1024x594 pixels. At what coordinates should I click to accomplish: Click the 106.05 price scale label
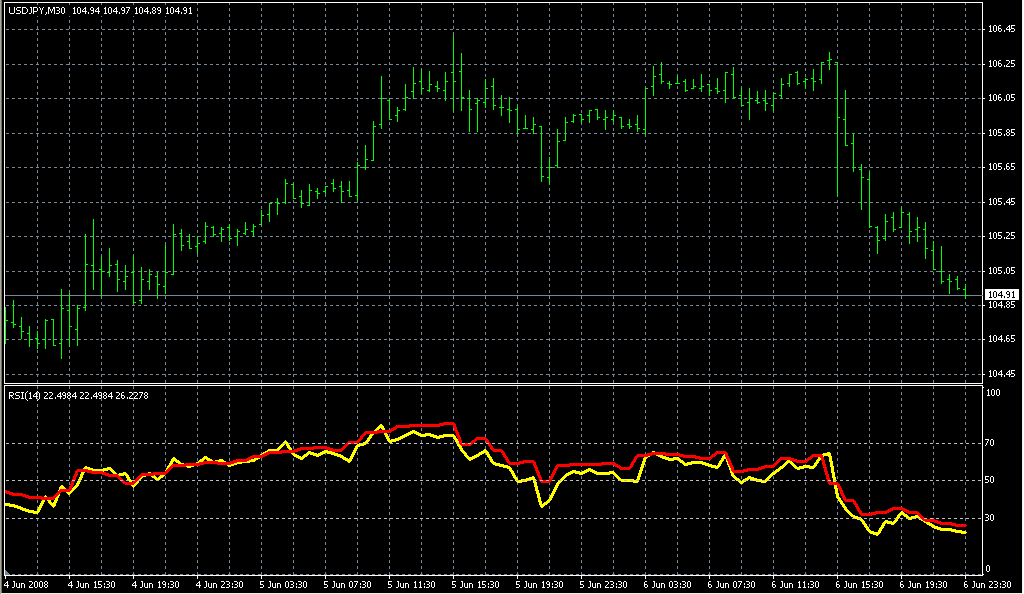(1002, 99)
